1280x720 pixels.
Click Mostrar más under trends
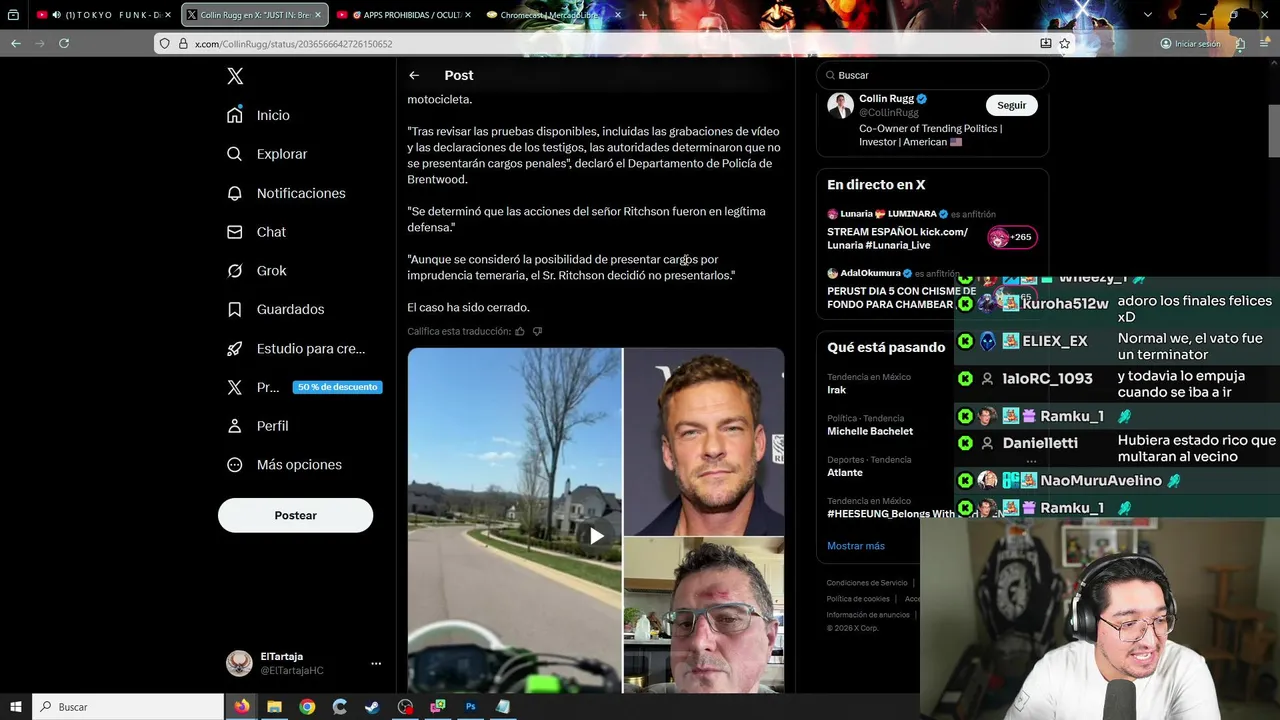point(856,546)
